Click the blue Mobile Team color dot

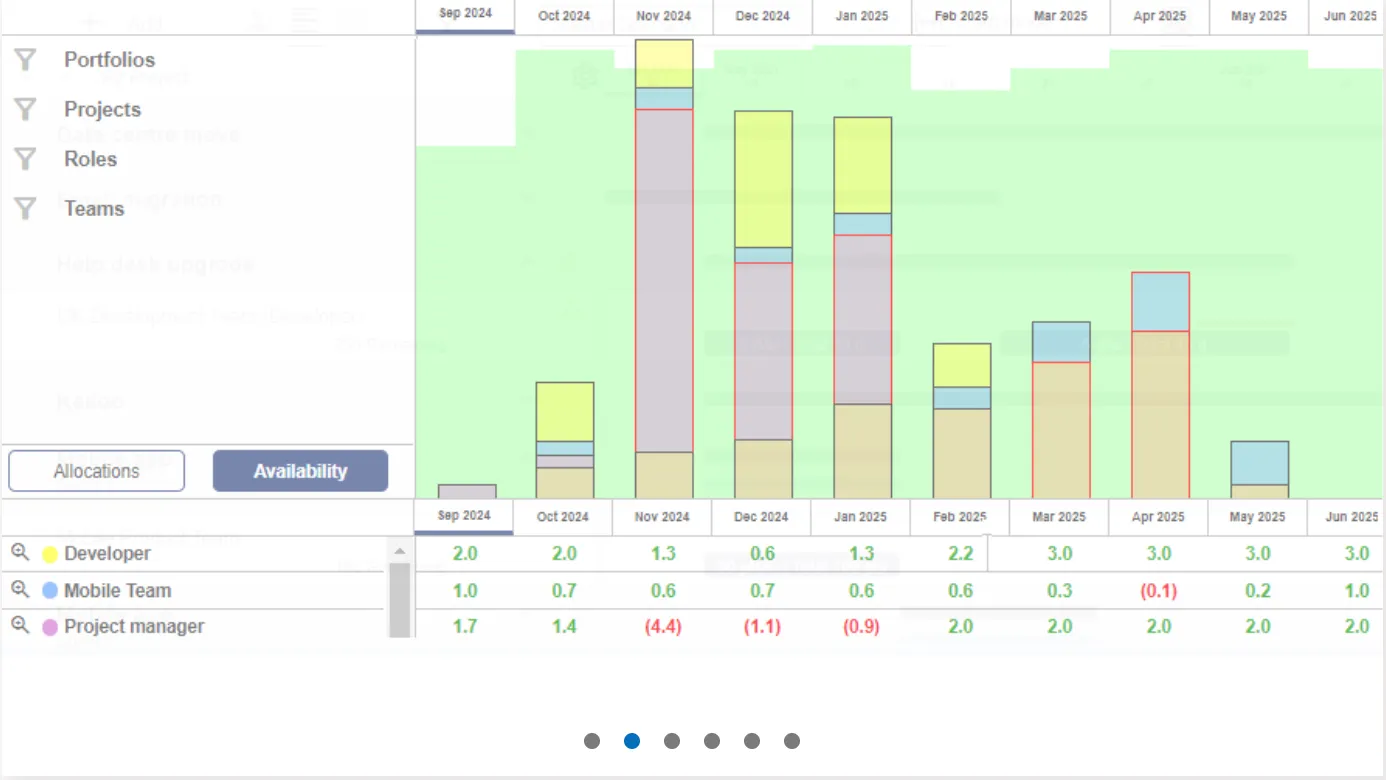tap(50, 591)
